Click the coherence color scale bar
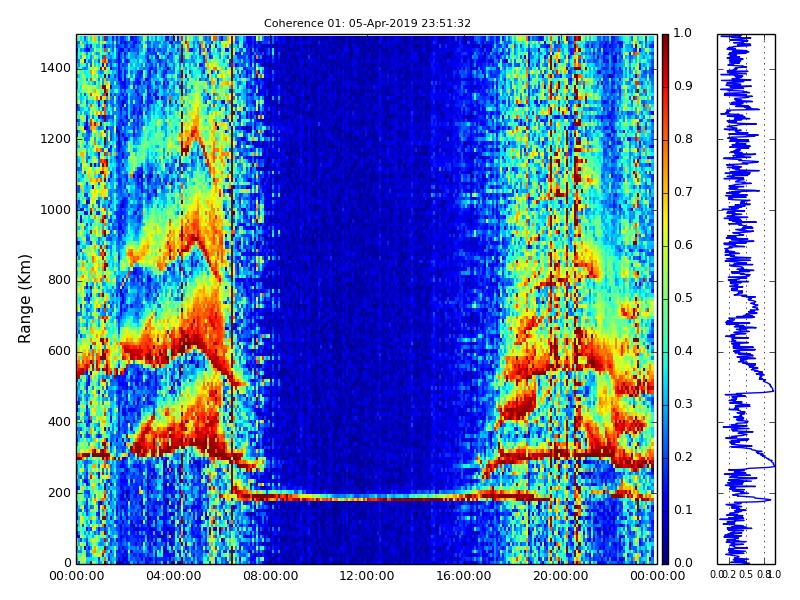 665,299
